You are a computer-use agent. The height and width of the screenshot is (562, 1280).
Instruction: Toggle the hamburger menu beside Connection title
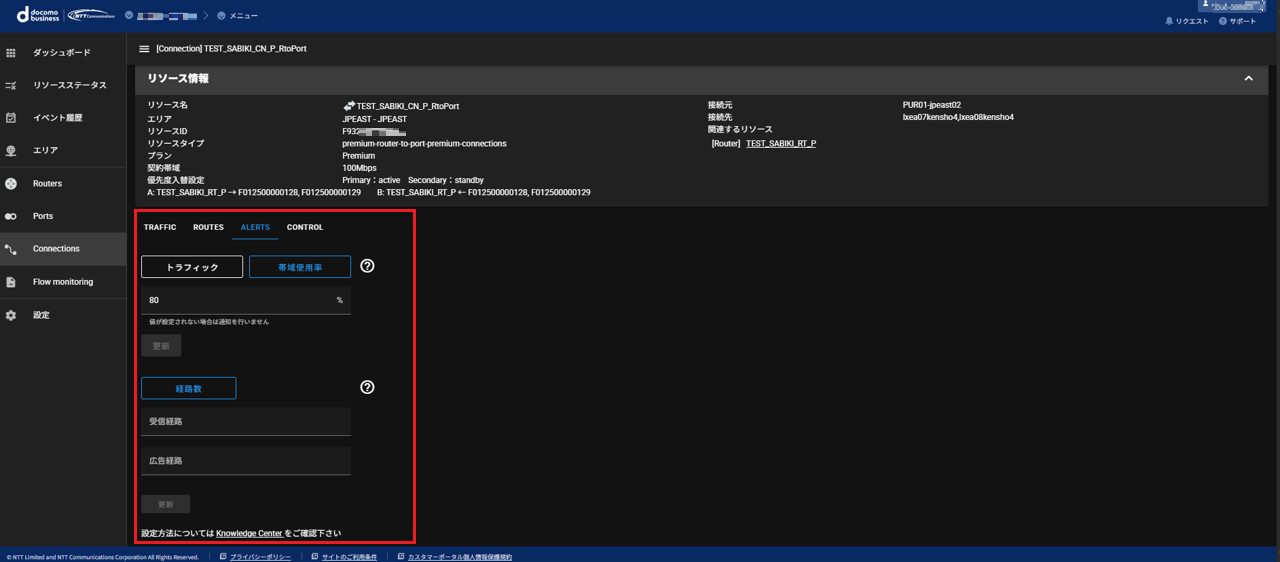144,48
